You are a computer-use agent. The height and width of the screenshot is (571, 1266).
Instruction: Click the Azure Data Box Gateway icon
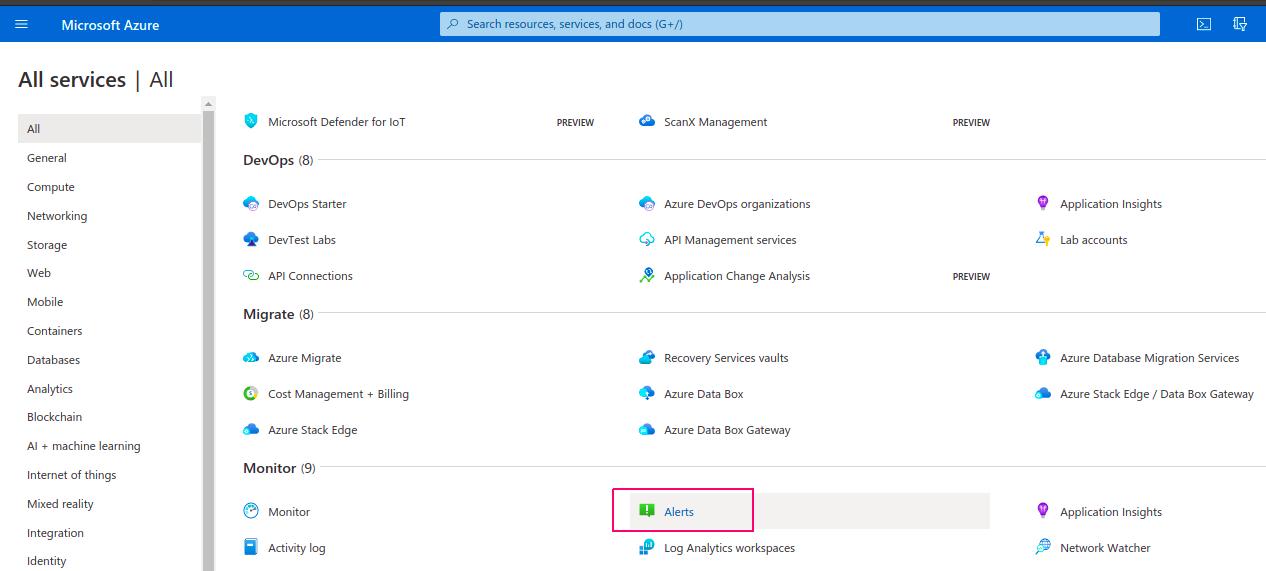tap(647, 429)
